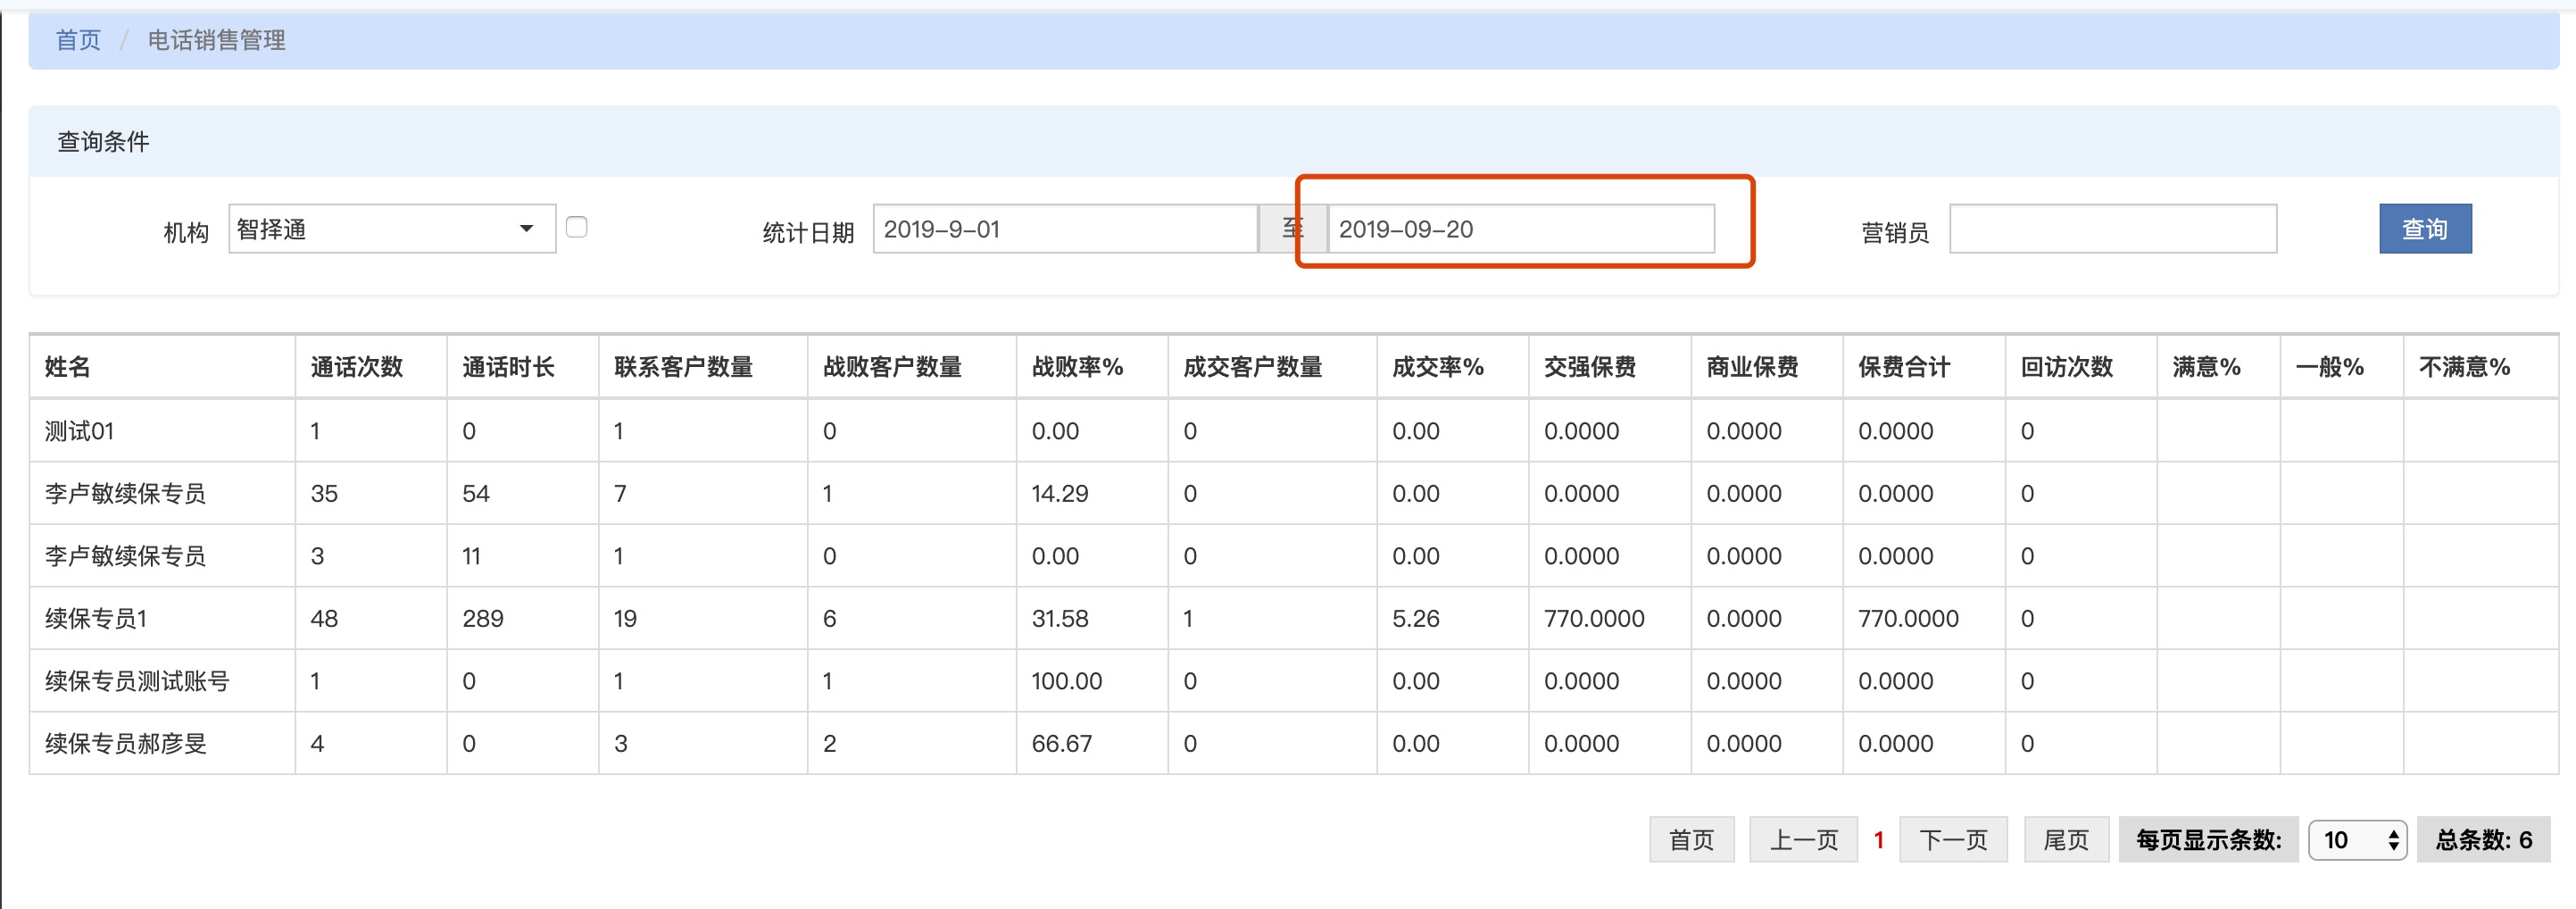Go to 首页 in the pagination bar
This screenshot has width=2576, height=909.
pyautogui.click(x=1691, y=839)
